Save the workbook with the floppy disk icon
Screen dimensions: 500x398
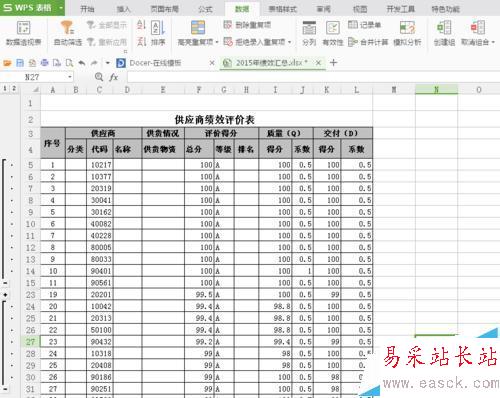(x=20, y=63)
